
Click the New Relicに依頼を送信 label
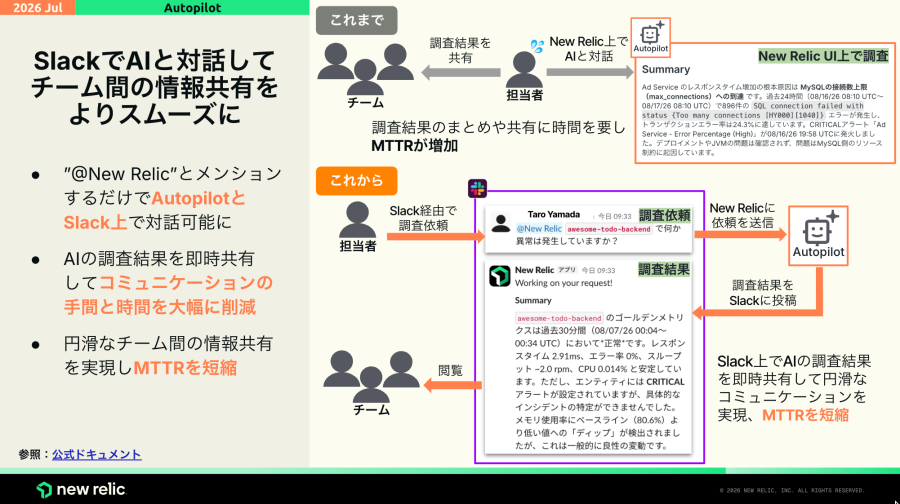(742, 215)
